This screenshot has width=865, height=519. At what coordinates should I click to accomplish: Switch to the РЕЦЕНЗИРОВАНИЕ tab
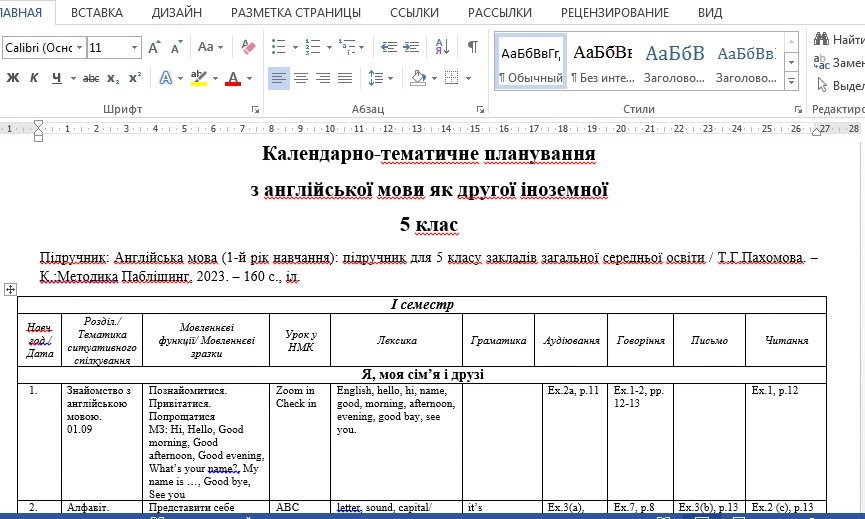click(x=614, y=12)
